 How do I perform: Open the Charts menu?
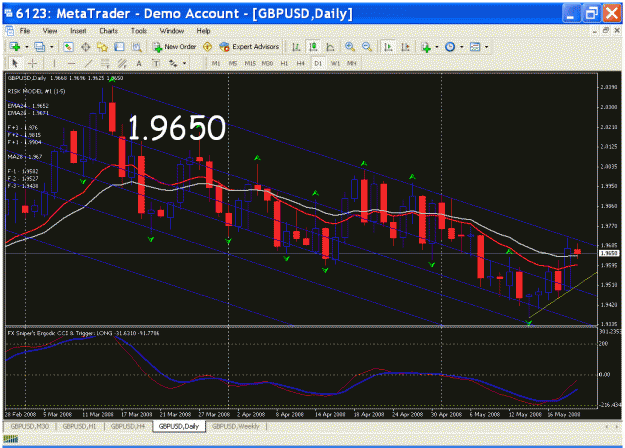coord(108,31)
